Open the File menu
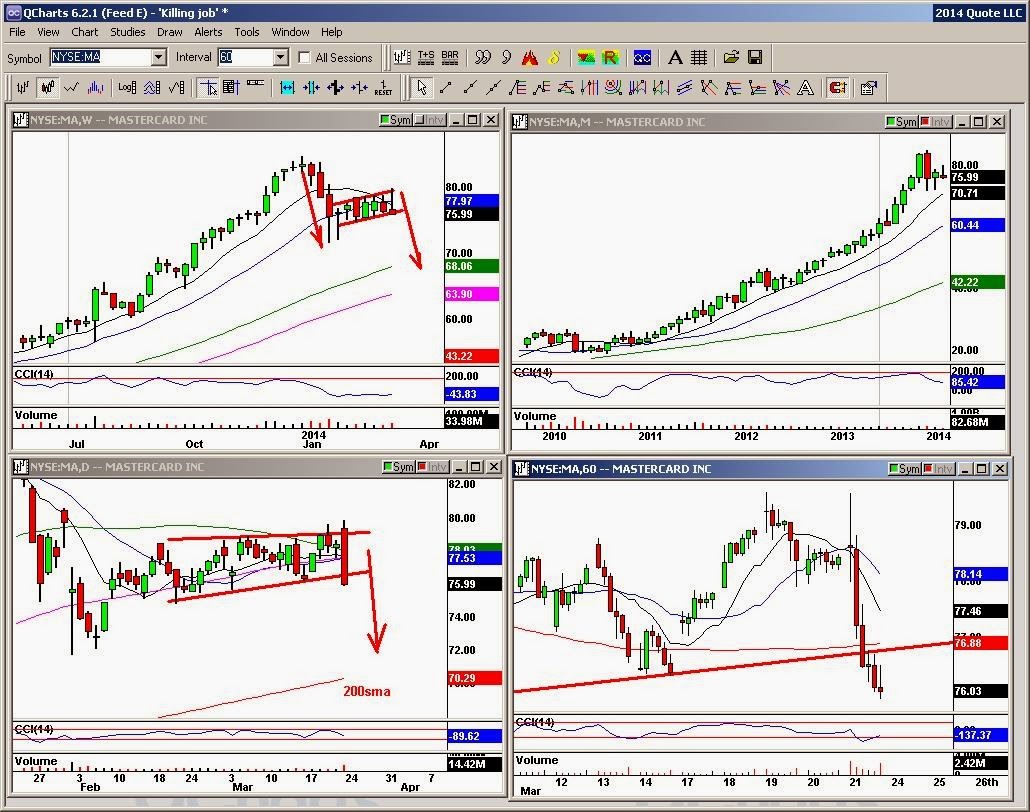This screenshot has height=812, width=1030. [17, 32]
